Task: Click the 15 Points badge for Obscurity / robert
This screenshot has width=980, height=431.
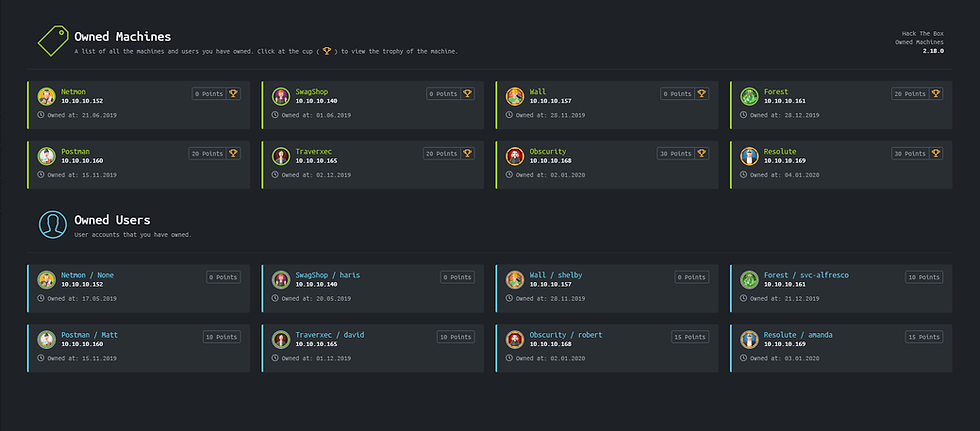Action: coord(690,337)
